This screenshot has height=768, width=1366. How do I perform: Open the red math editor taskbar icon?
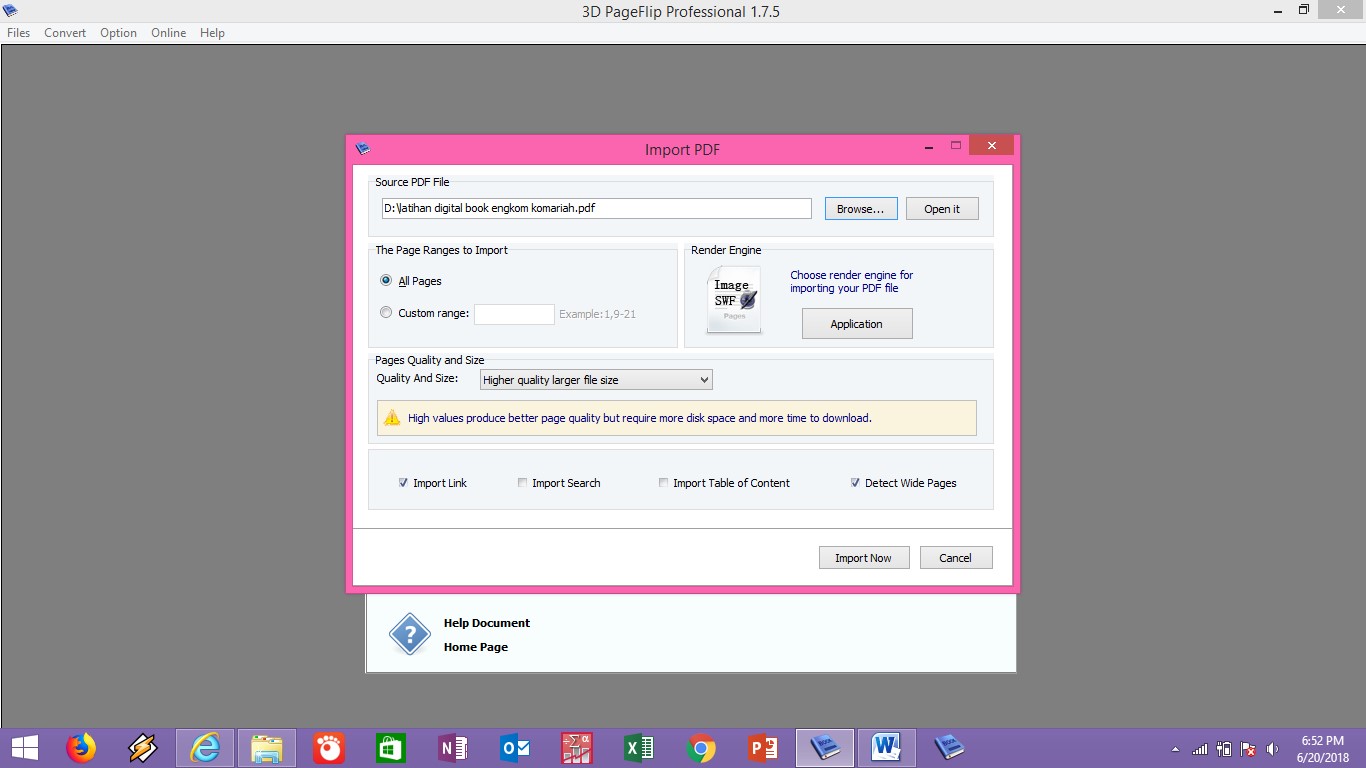point(577,748)
